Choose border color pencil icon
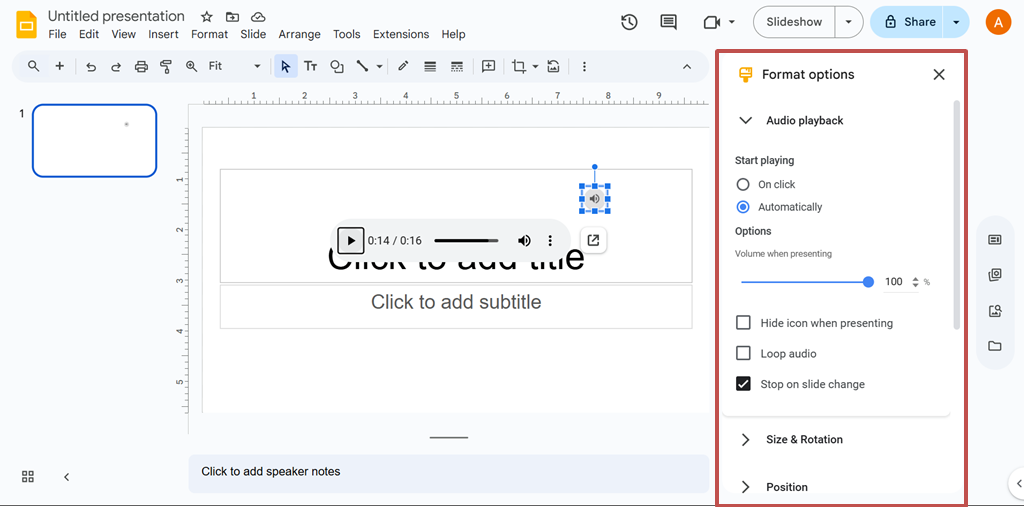1024x507 pixels. (x=403, y=66)
